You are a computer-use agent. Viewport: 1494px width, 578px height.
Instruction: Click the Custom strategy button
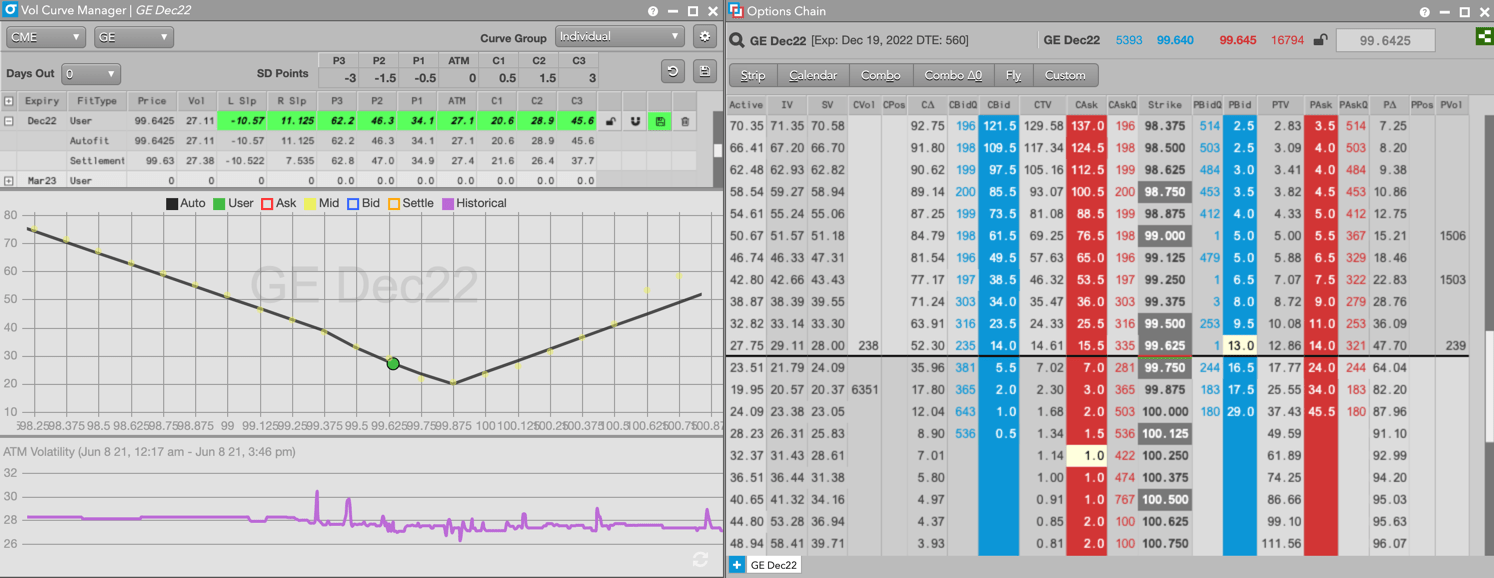click(x=1064, y=75)
